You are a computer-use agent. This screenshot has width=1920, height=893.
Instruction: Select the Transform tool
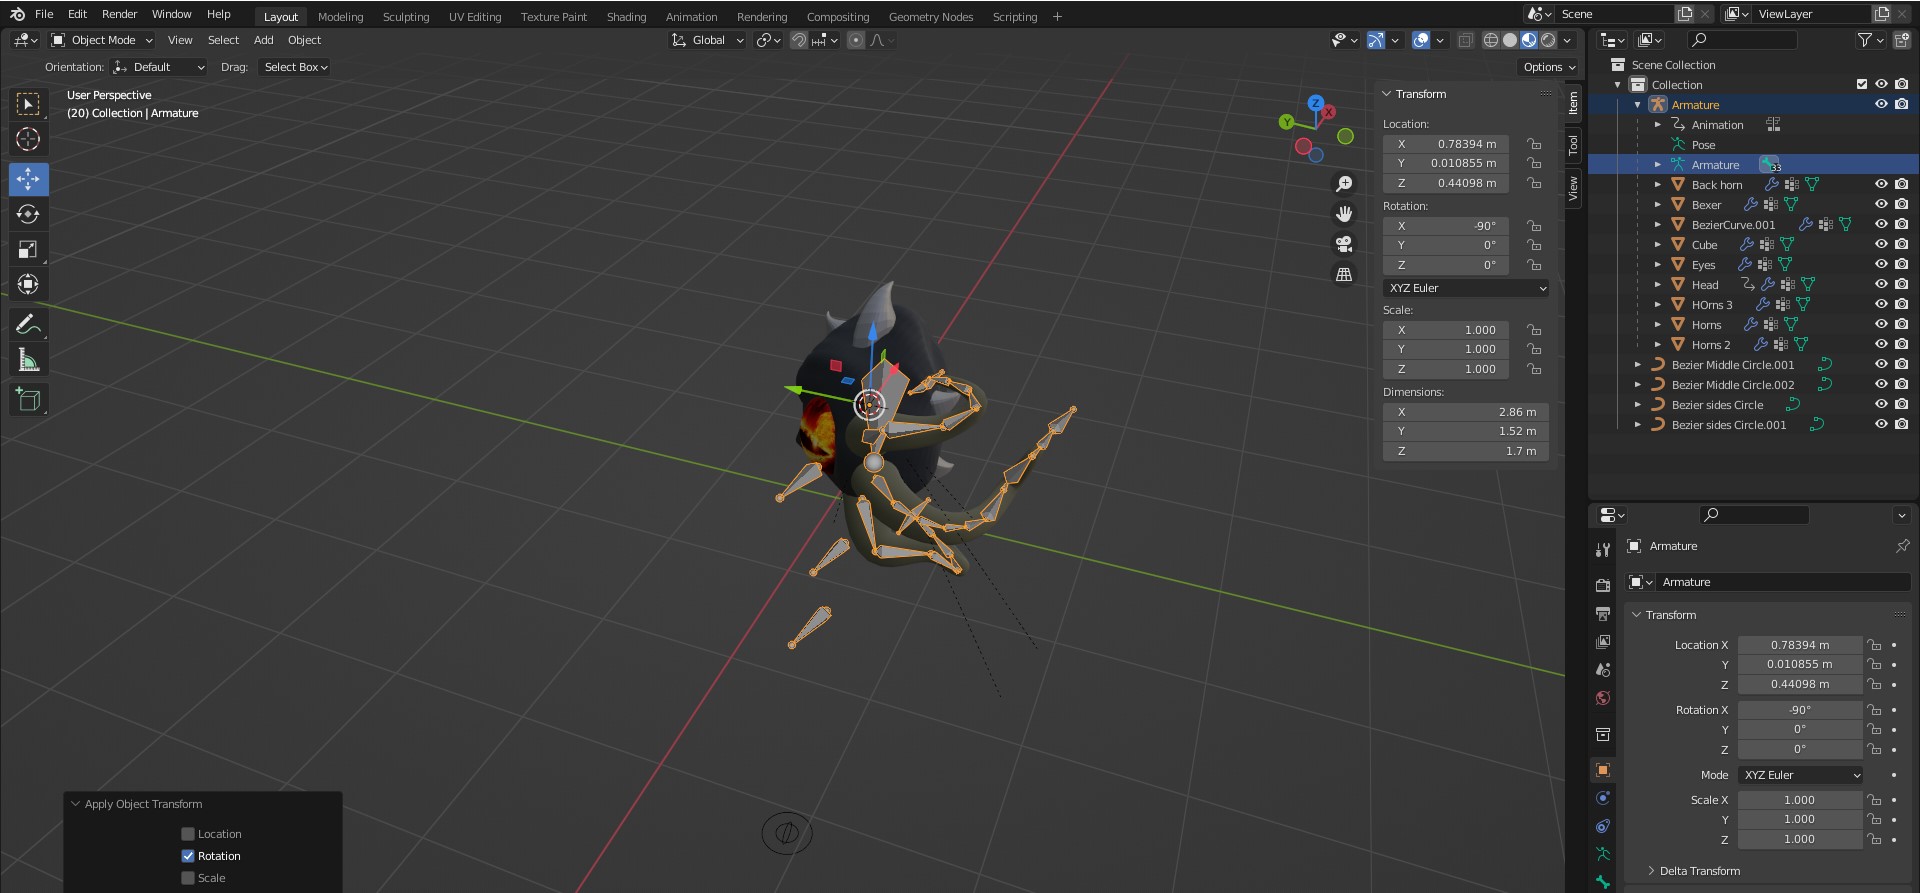(x=28, y=284)
